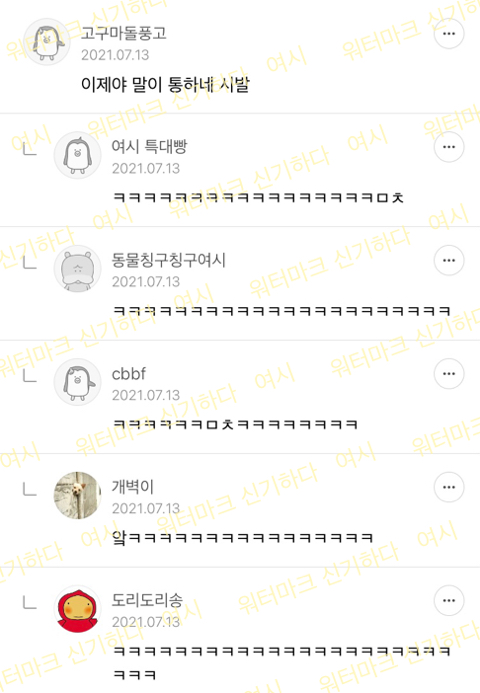Image resolution: width=480 pixels, height=693 pixels.
Task: Open username 동물칭구칭구여시
Action: click(169, 260)
